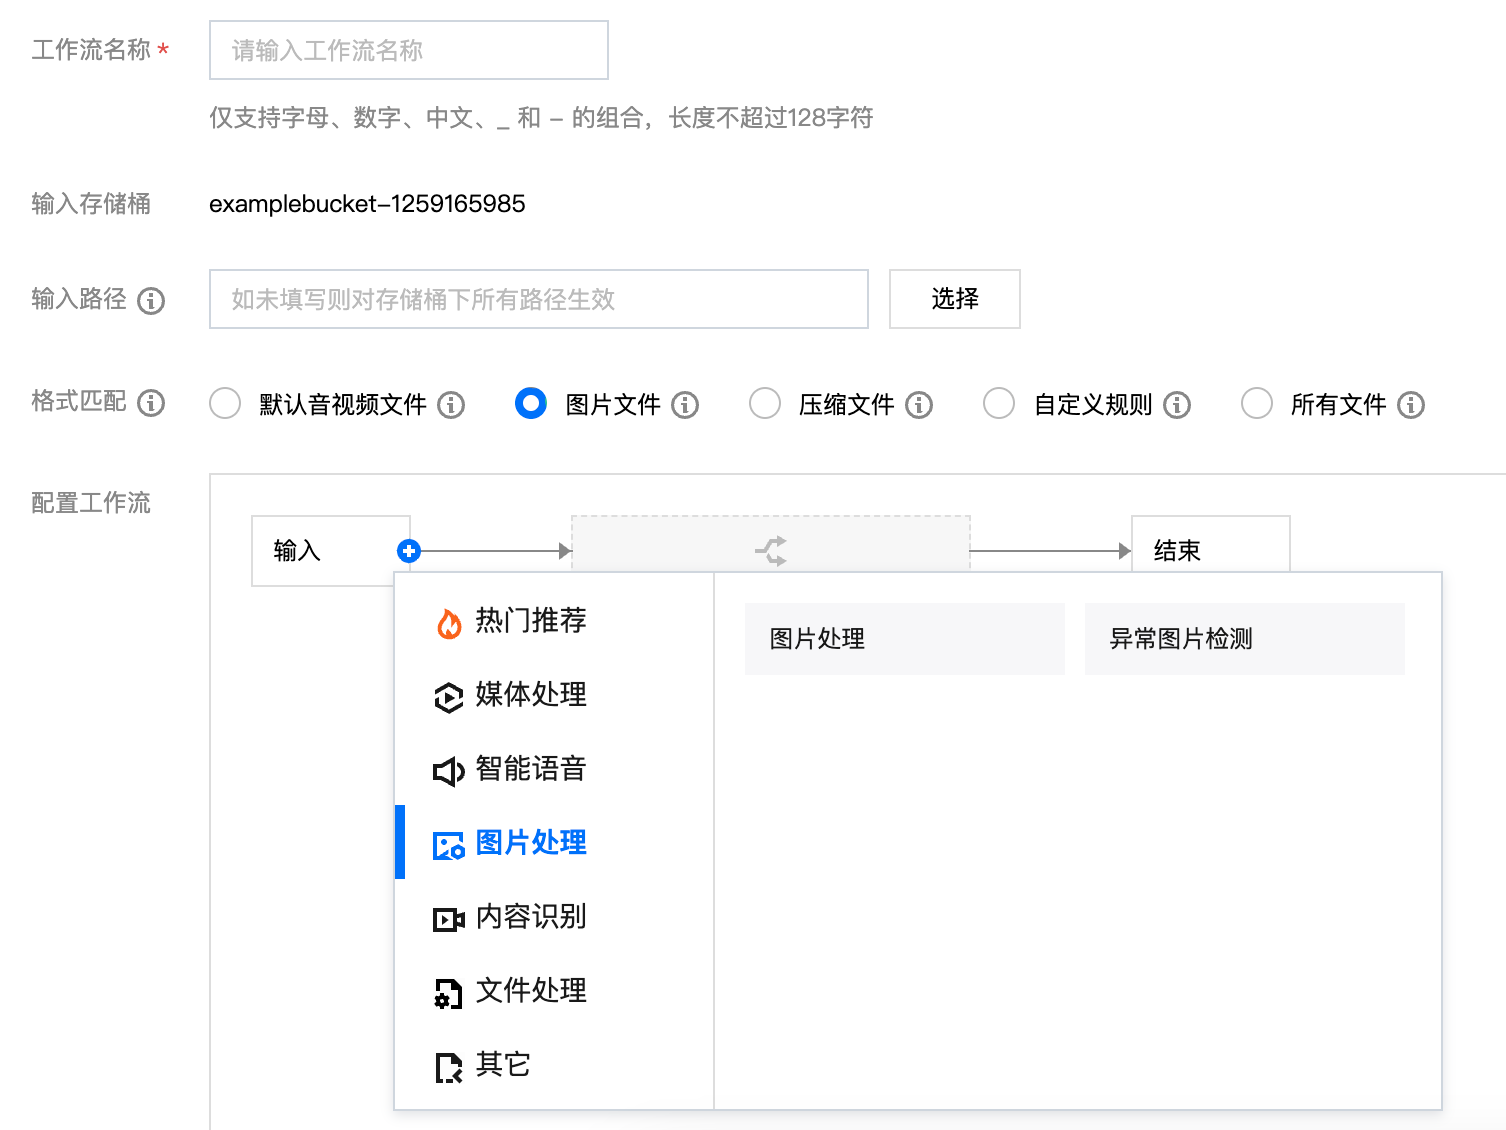This screenshot has height=1130, width=1506.
Task: Choose the 所有文件 radio option
Action: click(x=1257, y=404)
